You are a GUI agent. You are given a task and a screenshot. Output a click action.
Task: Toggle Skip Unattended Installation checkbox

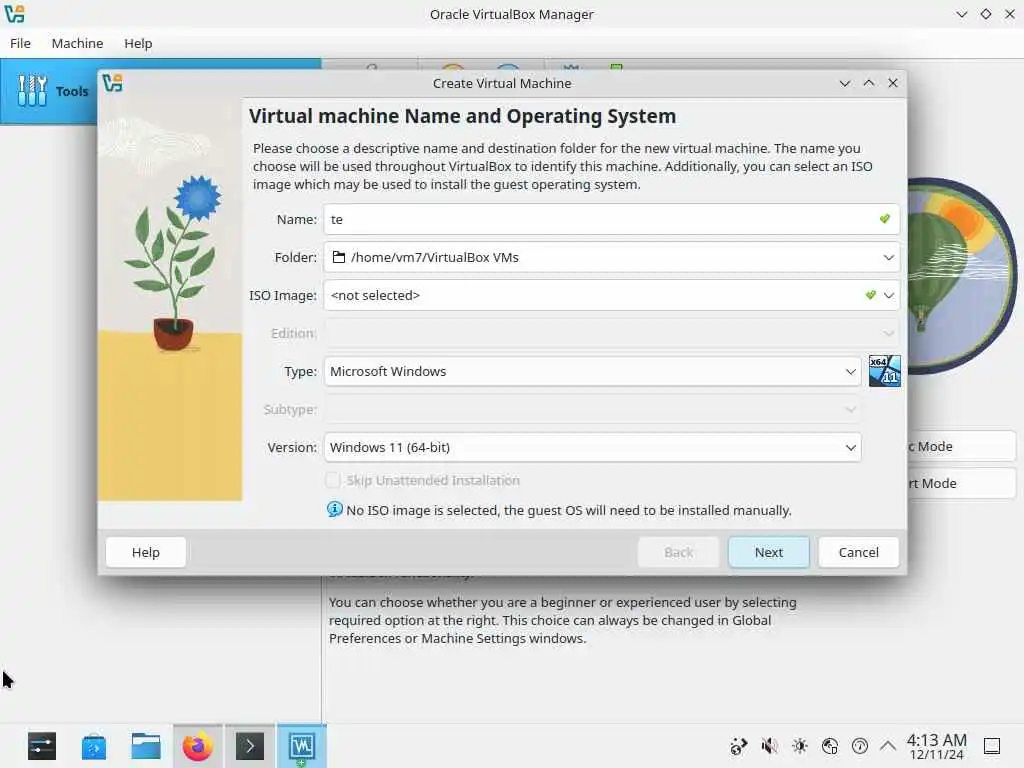tap(333, 480)
